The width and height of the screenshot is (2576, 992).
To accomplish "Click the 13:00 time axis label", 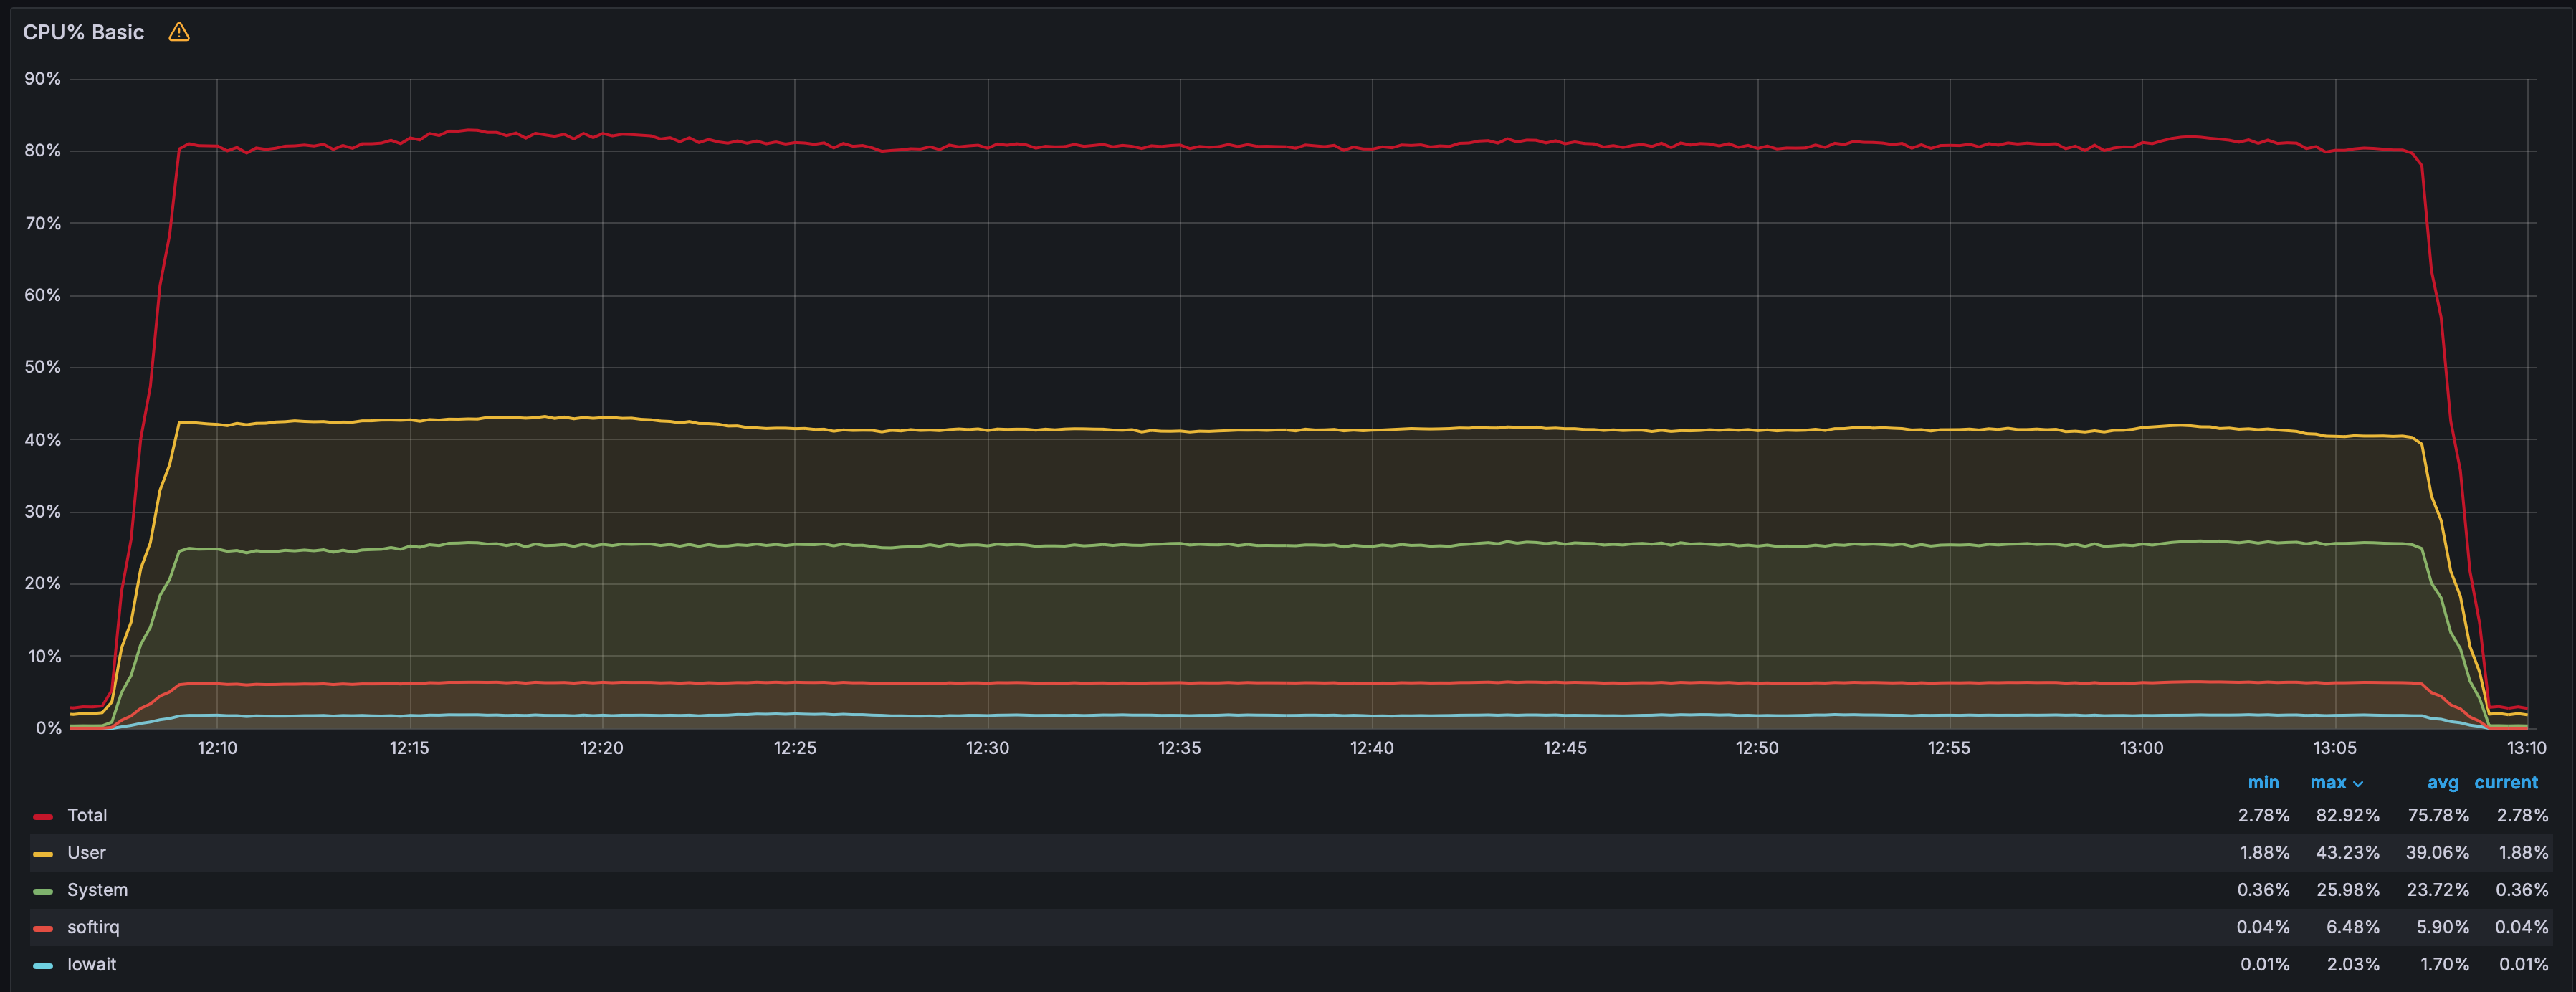I will coord(2141,747).
